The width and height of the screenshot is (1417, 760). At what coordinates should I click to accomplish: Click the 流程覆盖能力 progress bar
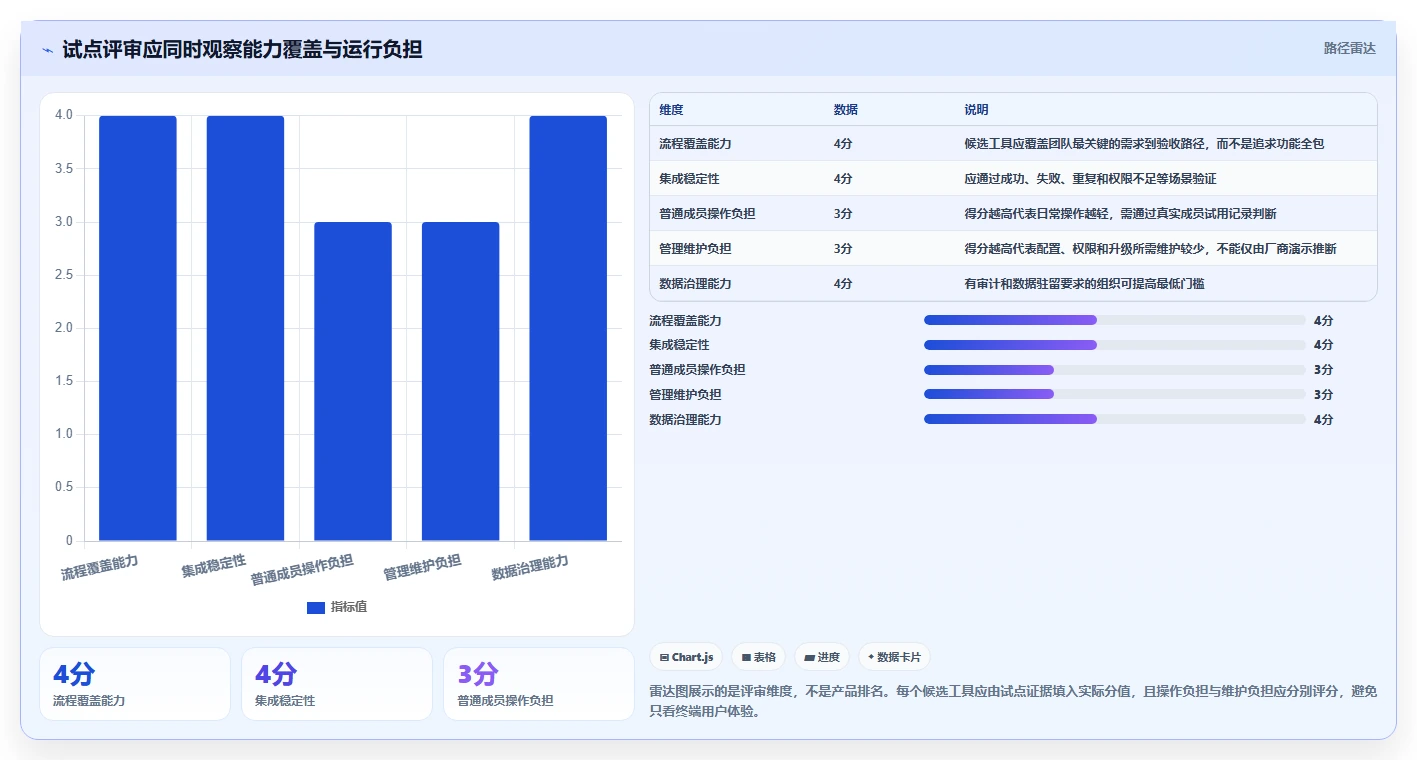1115,320
